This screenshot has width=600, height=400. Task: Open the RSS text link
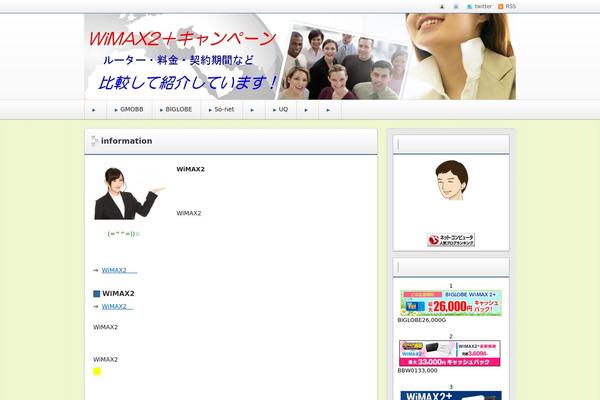511,6
